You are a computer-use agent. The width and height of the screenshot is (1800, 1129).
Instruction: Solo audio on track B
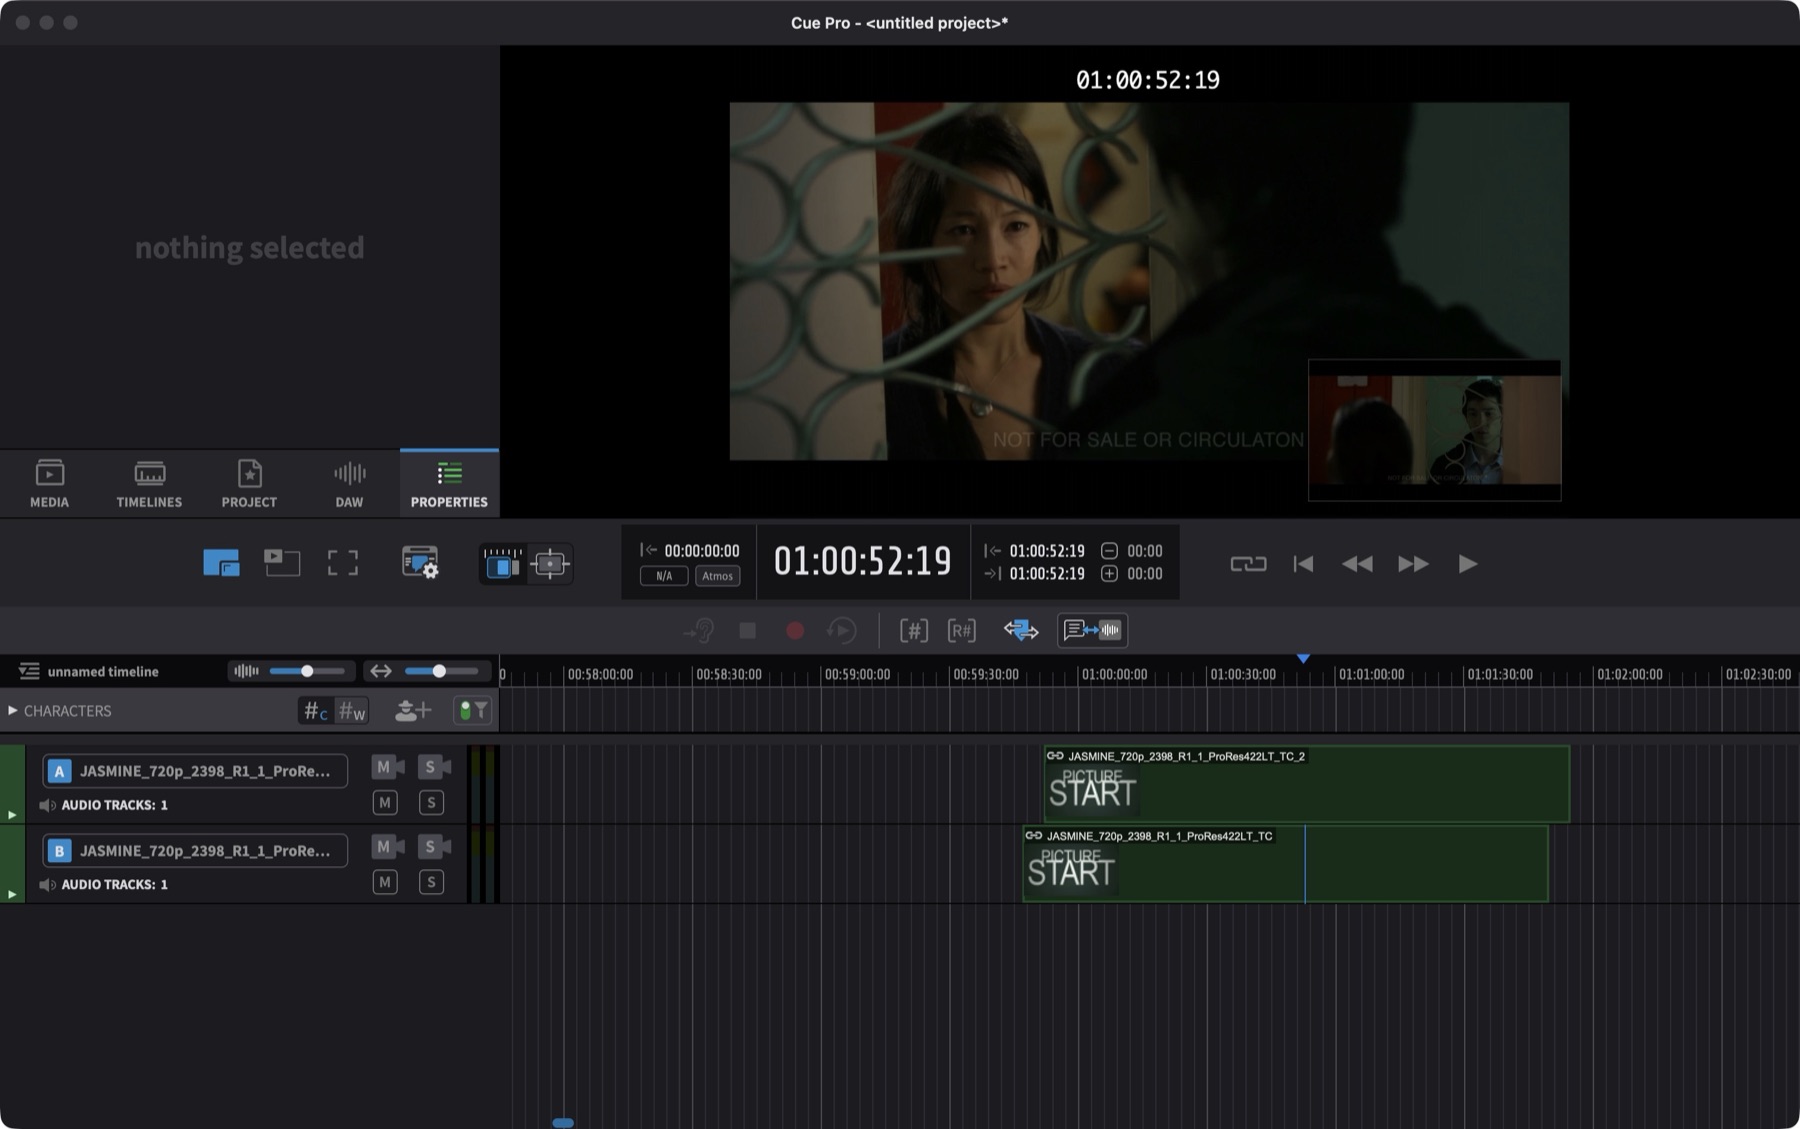pyautogui.click(x=431, y=882)
